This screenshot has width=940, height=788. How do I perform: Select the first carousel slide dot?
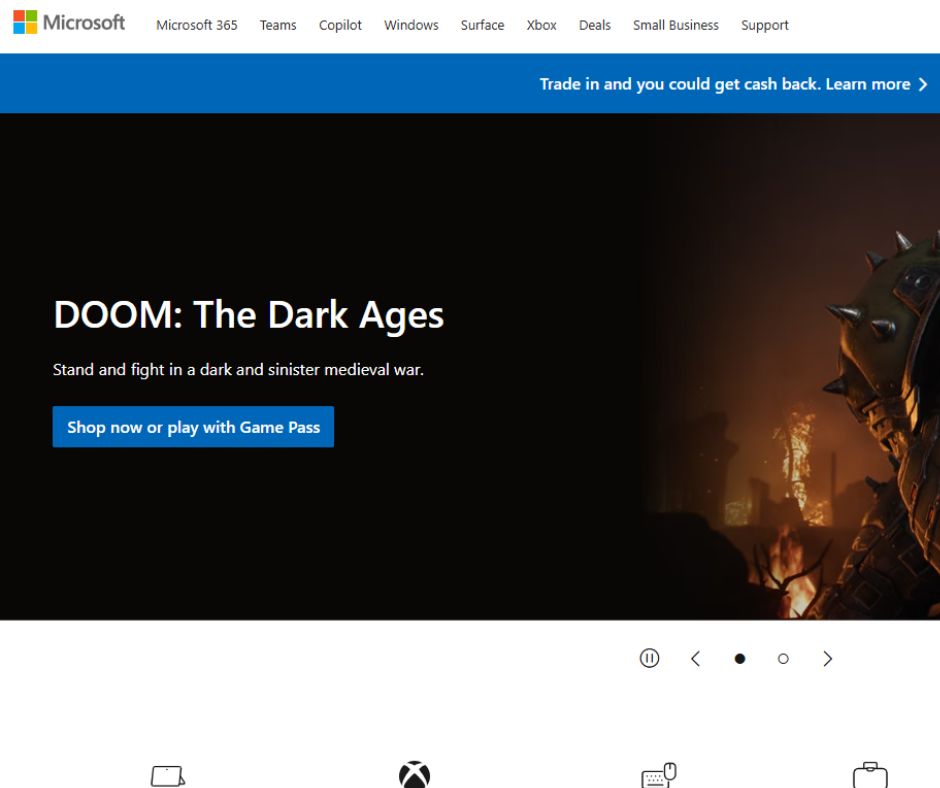click(740, 658)
